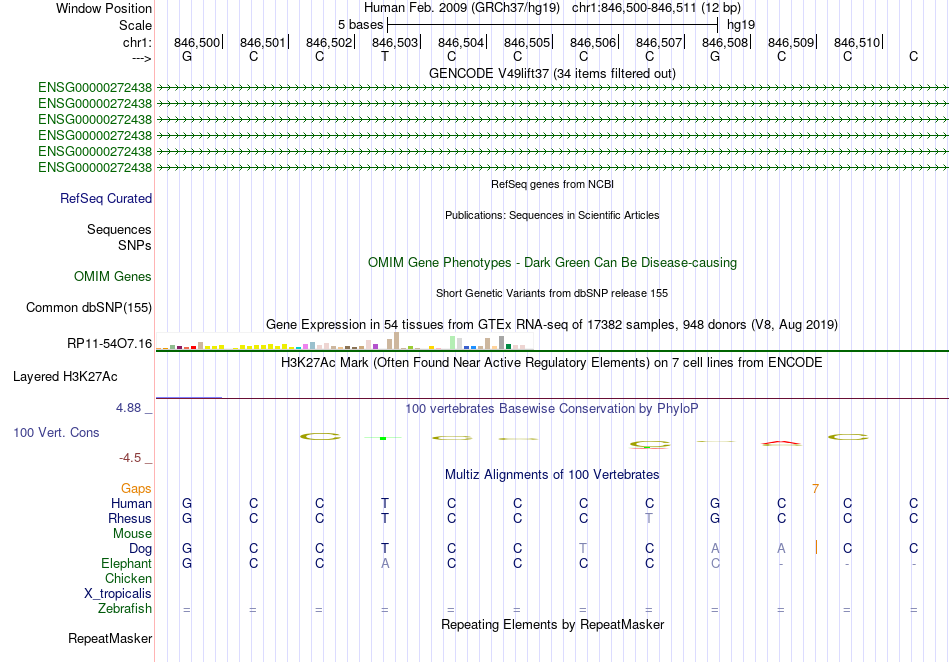
Task: Click the faded T in the Dog row
Action: pyautogui.click(x=583, y=548)
